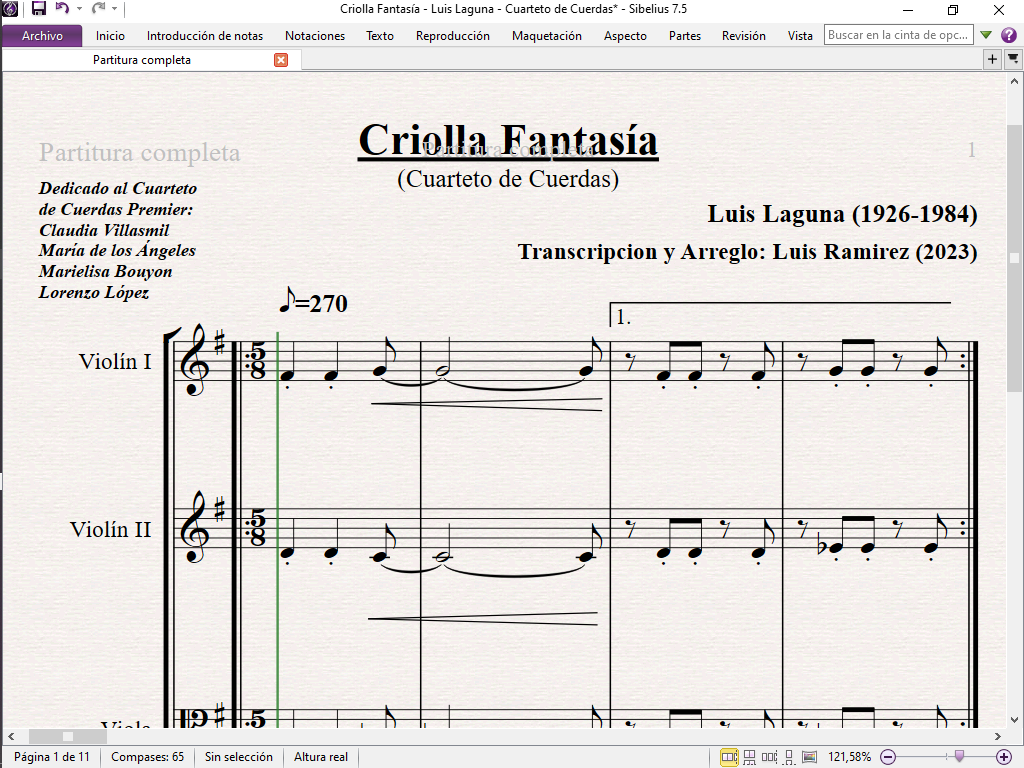Switch to the Reproducción tab
The width and height of the screenshot is (1024, 768).
(453, 36)
